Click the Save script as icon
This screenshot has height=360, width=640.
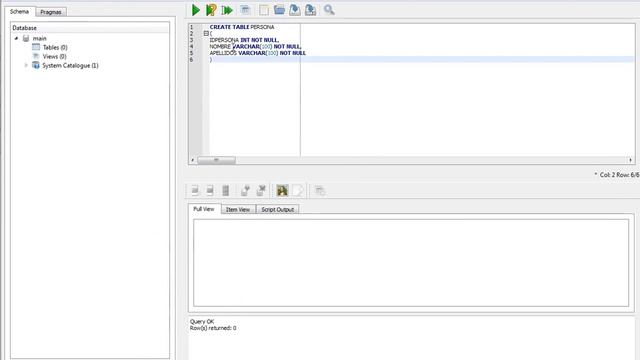310,10
